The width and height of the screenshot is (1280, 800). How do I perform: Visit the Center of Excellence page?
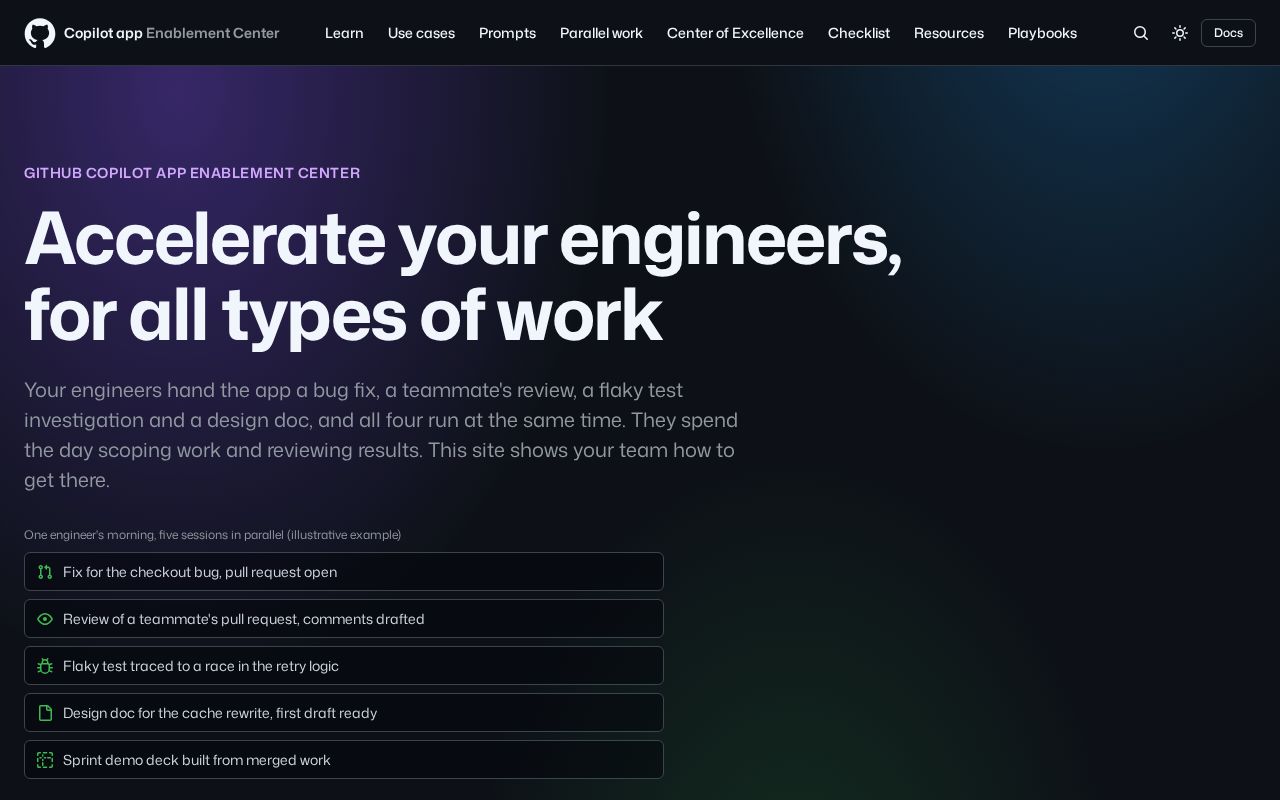(735, 33)
